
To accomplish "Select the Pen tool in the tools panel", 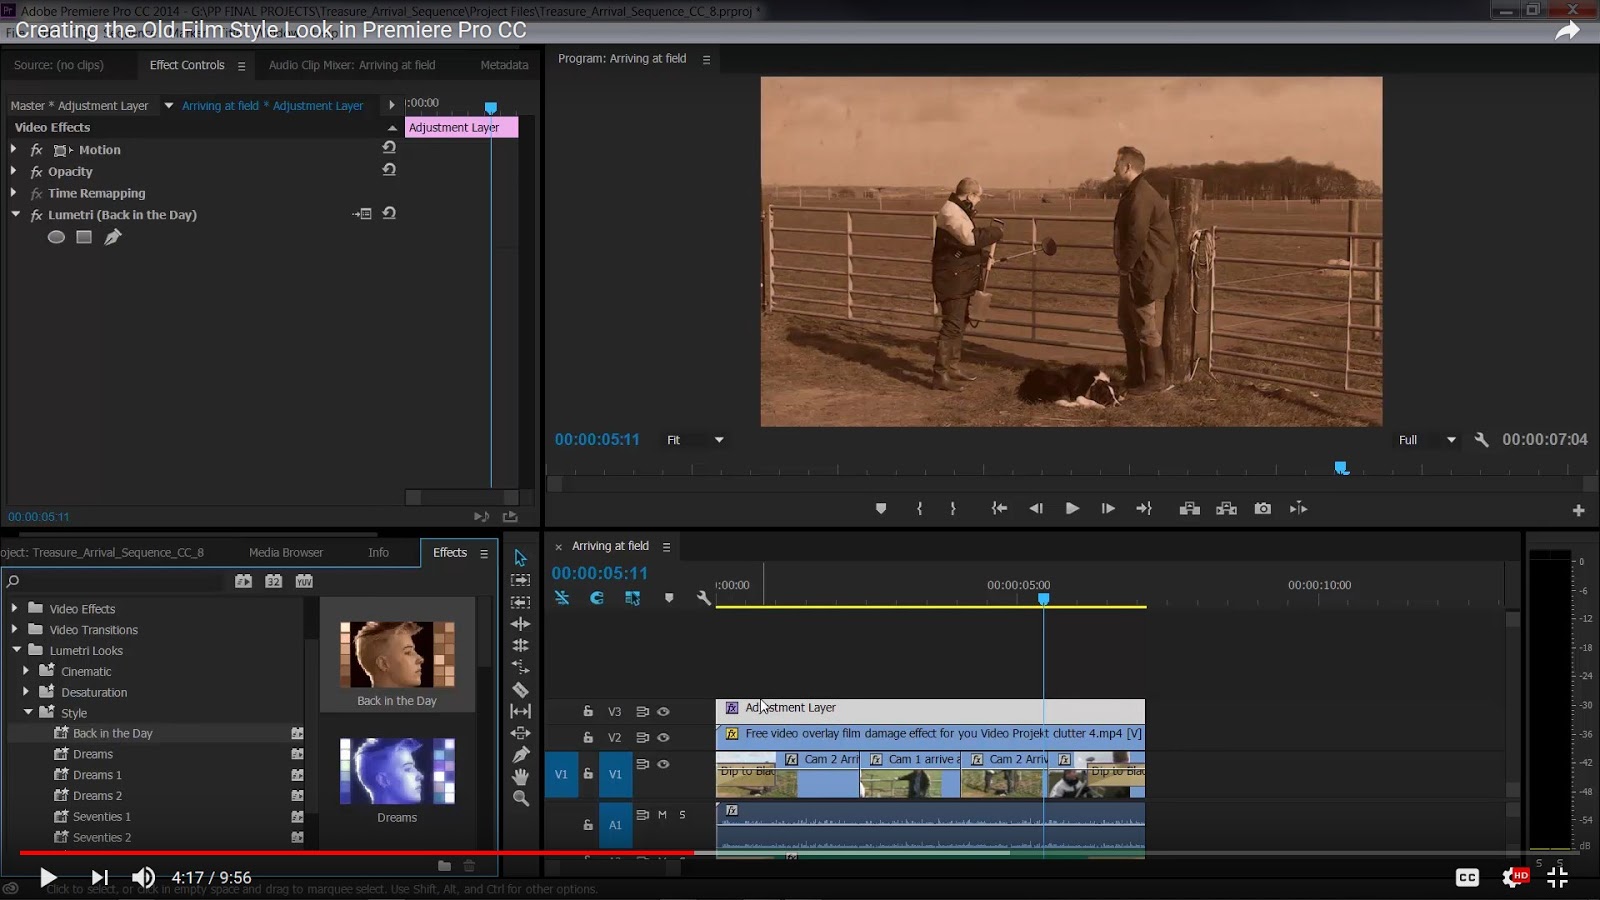I will (x=520, y=755).
